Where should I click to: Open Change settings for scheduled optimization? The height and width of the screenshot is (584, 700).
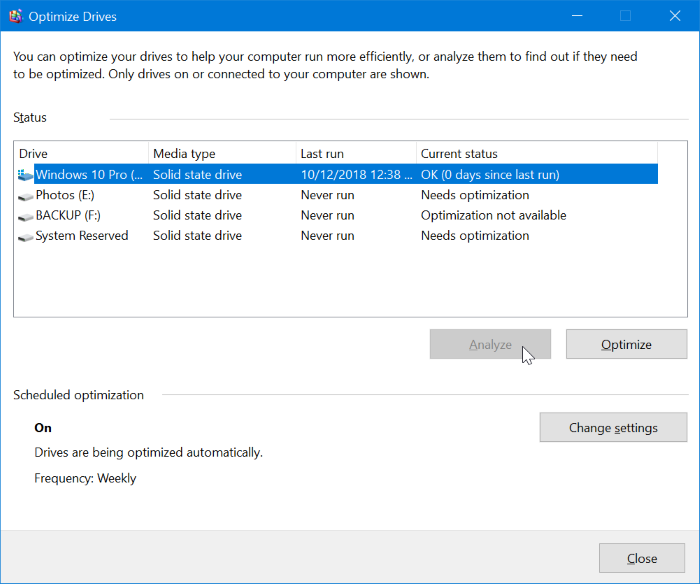point(613,427)
